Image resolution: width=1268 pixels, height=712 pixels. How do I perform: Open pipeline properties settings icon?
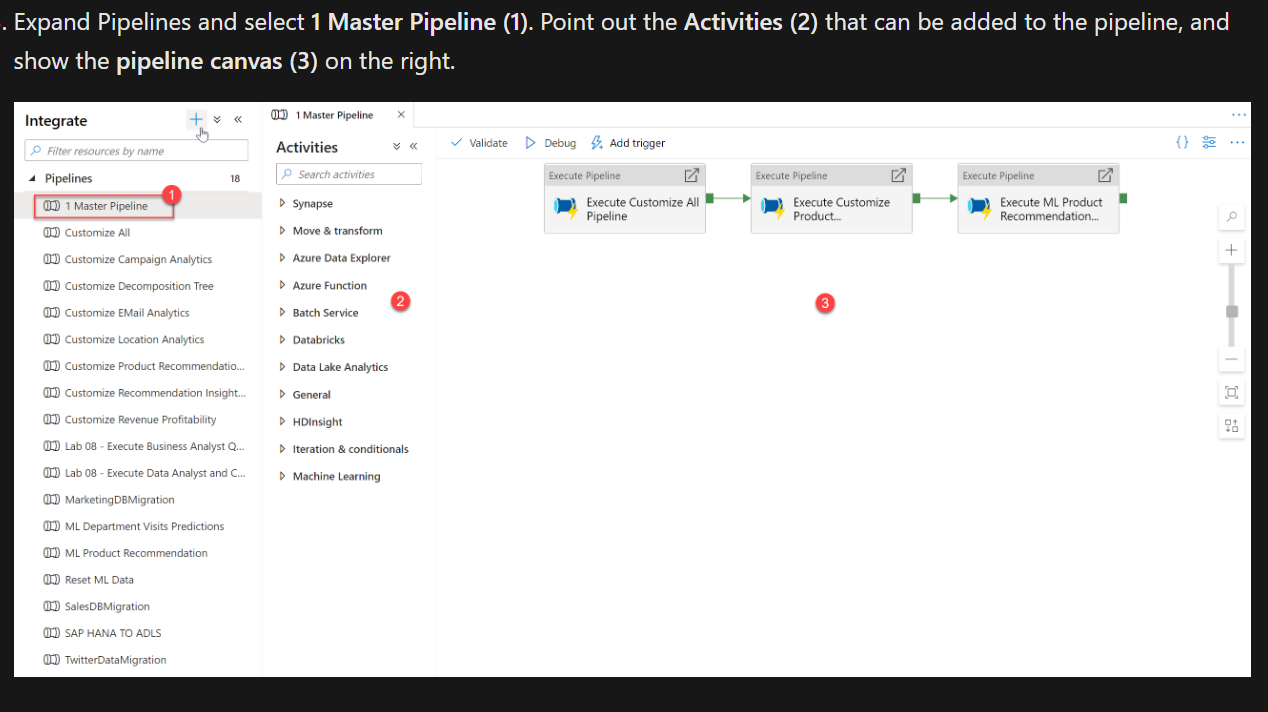point(1209,142)
